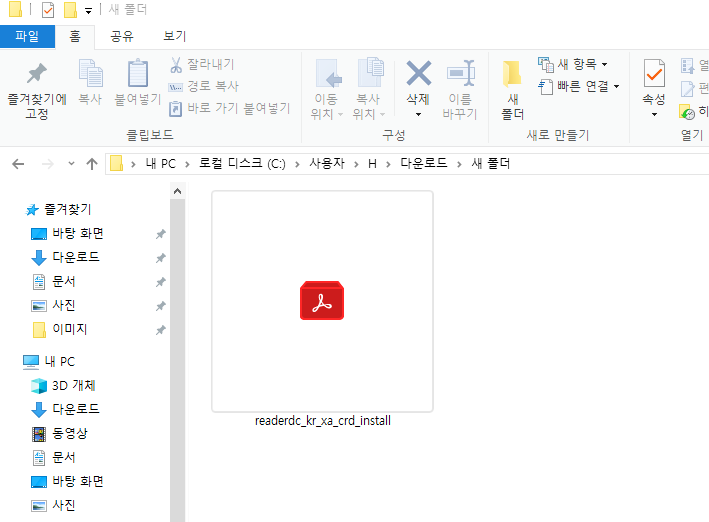Click the navigation pane scrollbar track

pos(178,361)
